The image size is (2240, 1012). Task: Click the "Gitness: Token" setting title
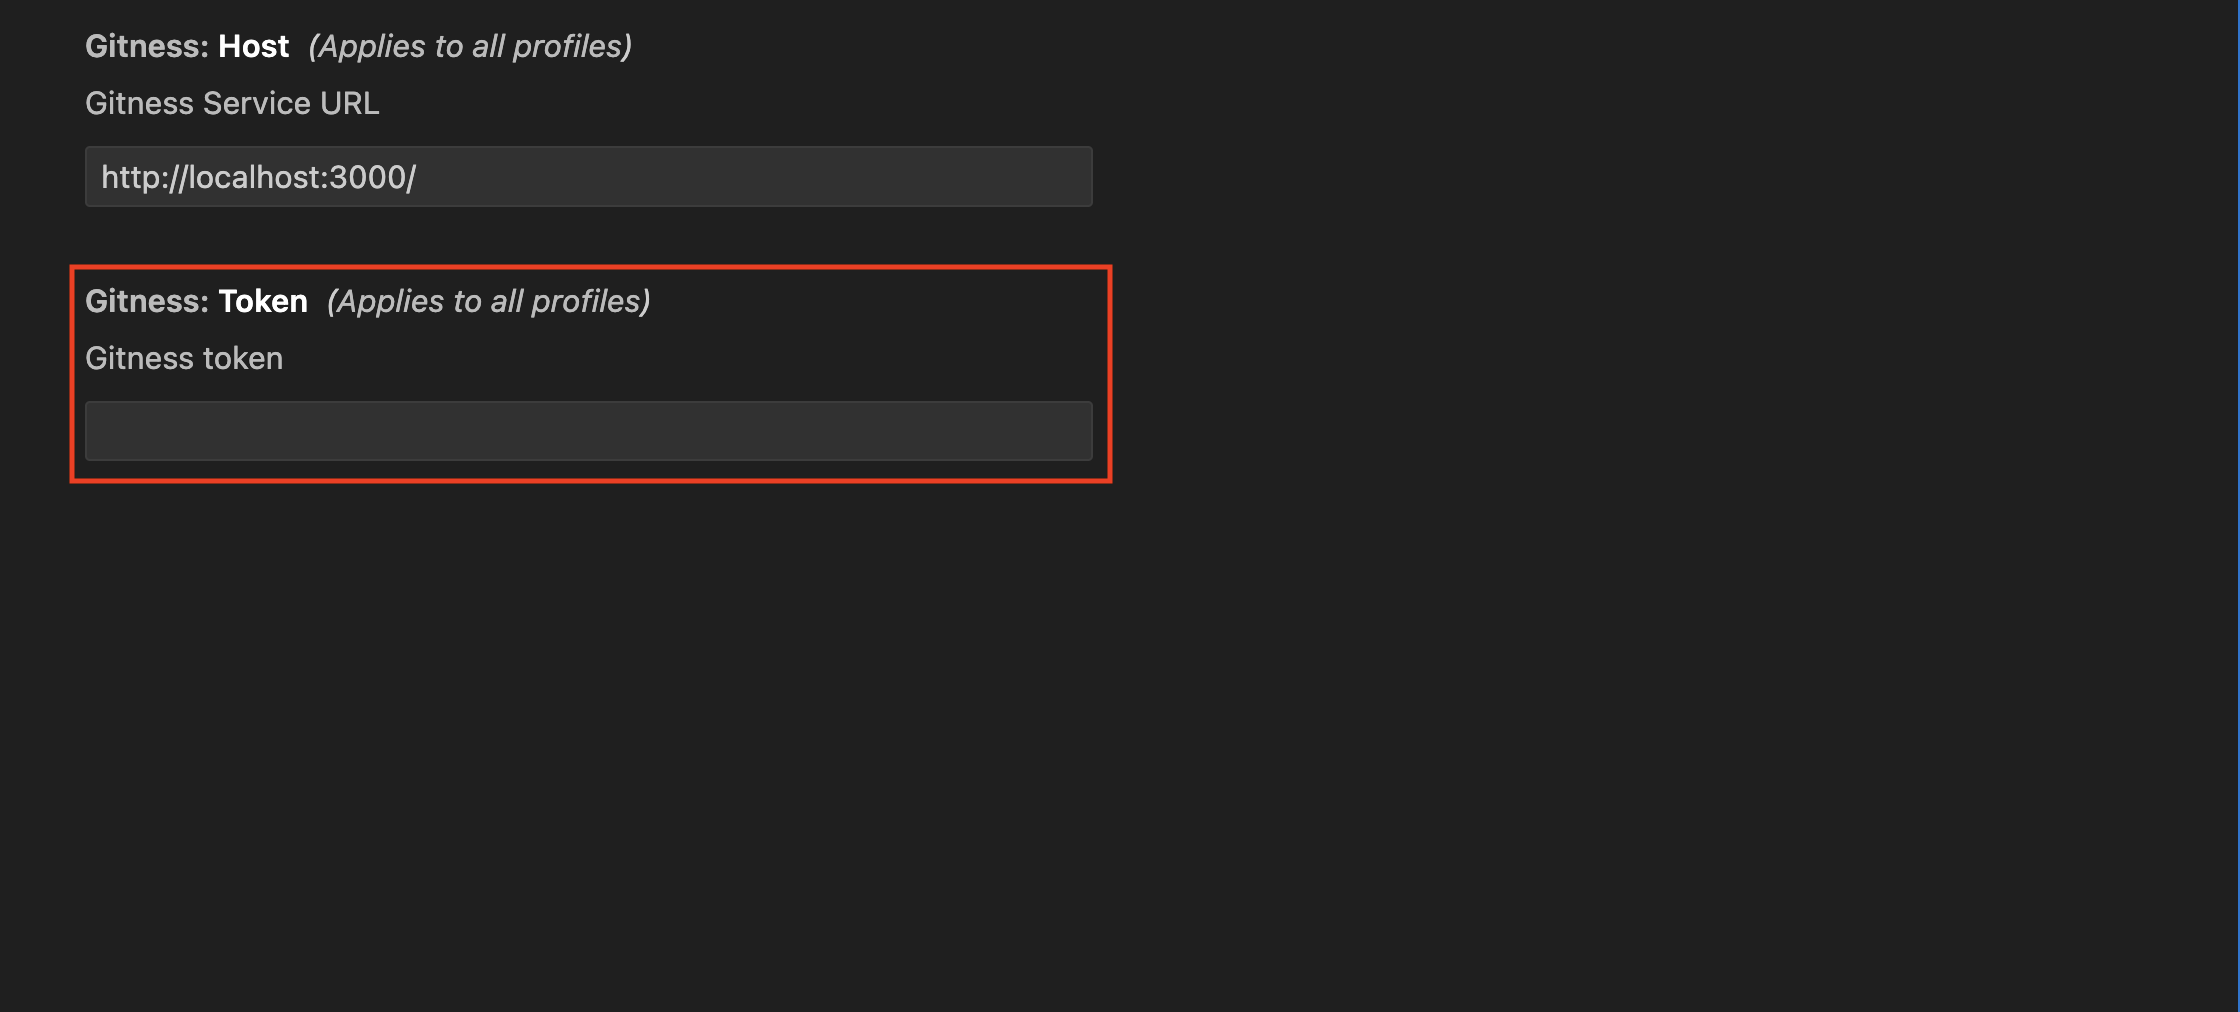pos(196,301)
